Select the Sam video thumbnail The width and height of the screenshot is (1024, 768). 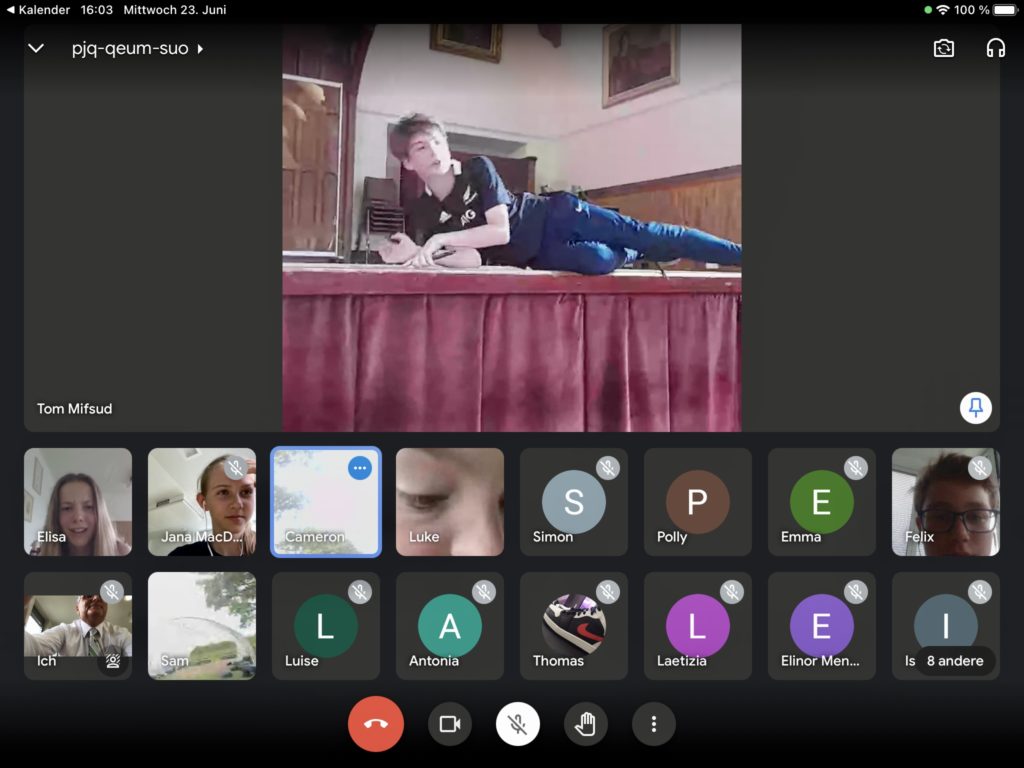(202, 626)
